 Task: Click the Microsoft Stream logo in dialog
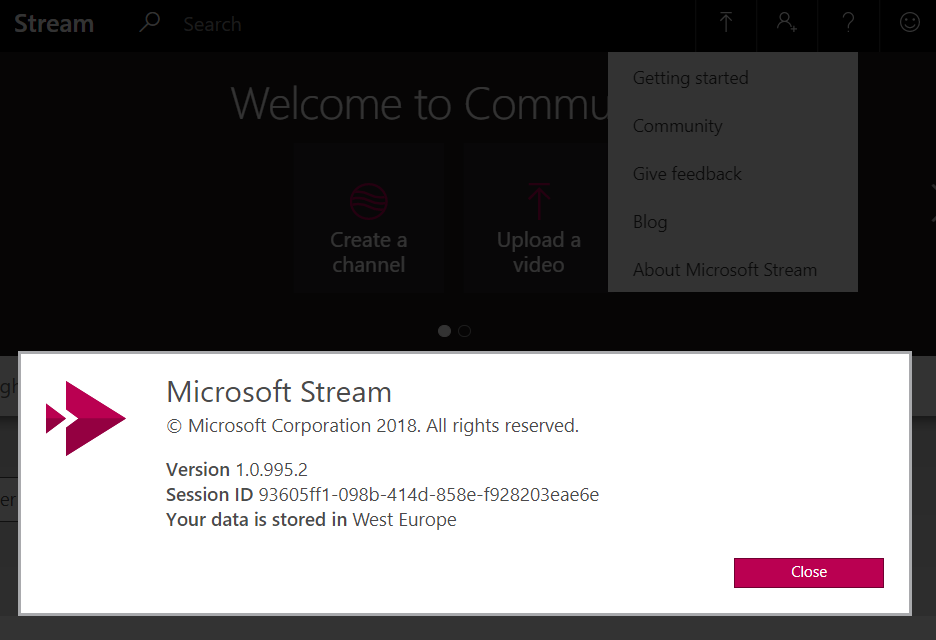tap(86, 418)
